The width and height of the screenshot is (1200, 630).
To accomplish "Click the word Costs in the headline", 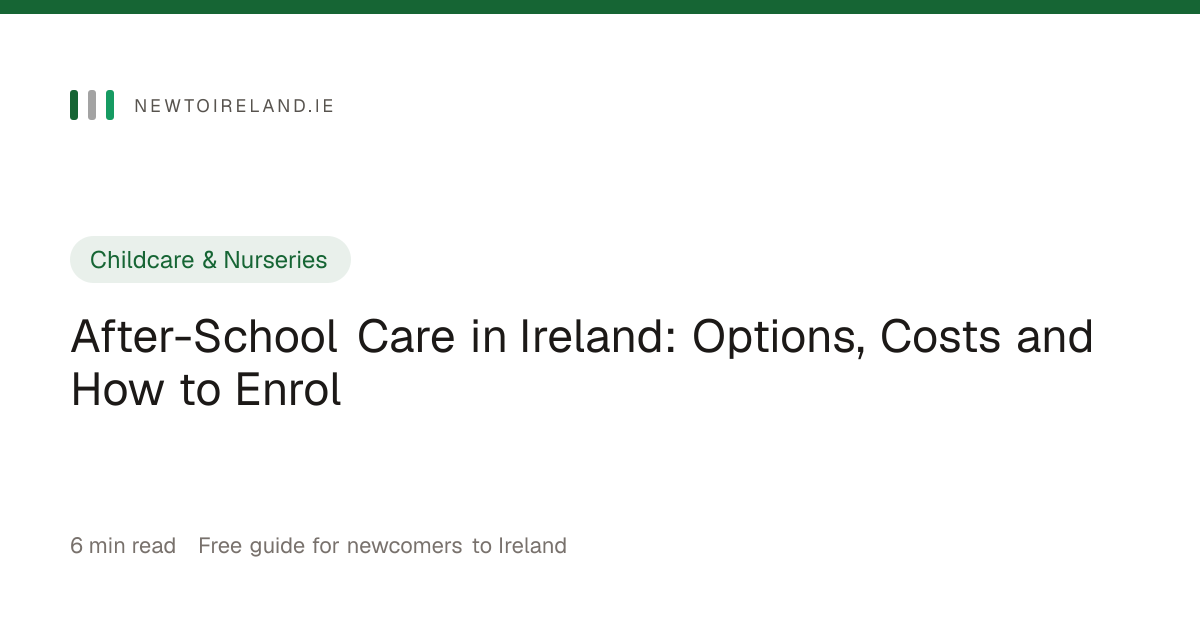I will tap(940, 337).
